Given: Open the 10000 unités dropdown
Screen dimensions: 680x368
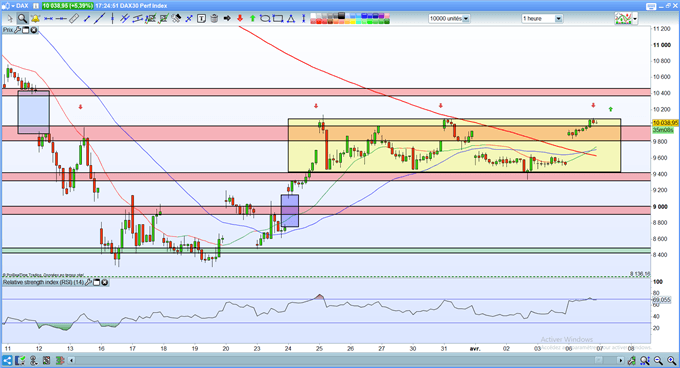Looking at the screenshot, I should [449, 19].
